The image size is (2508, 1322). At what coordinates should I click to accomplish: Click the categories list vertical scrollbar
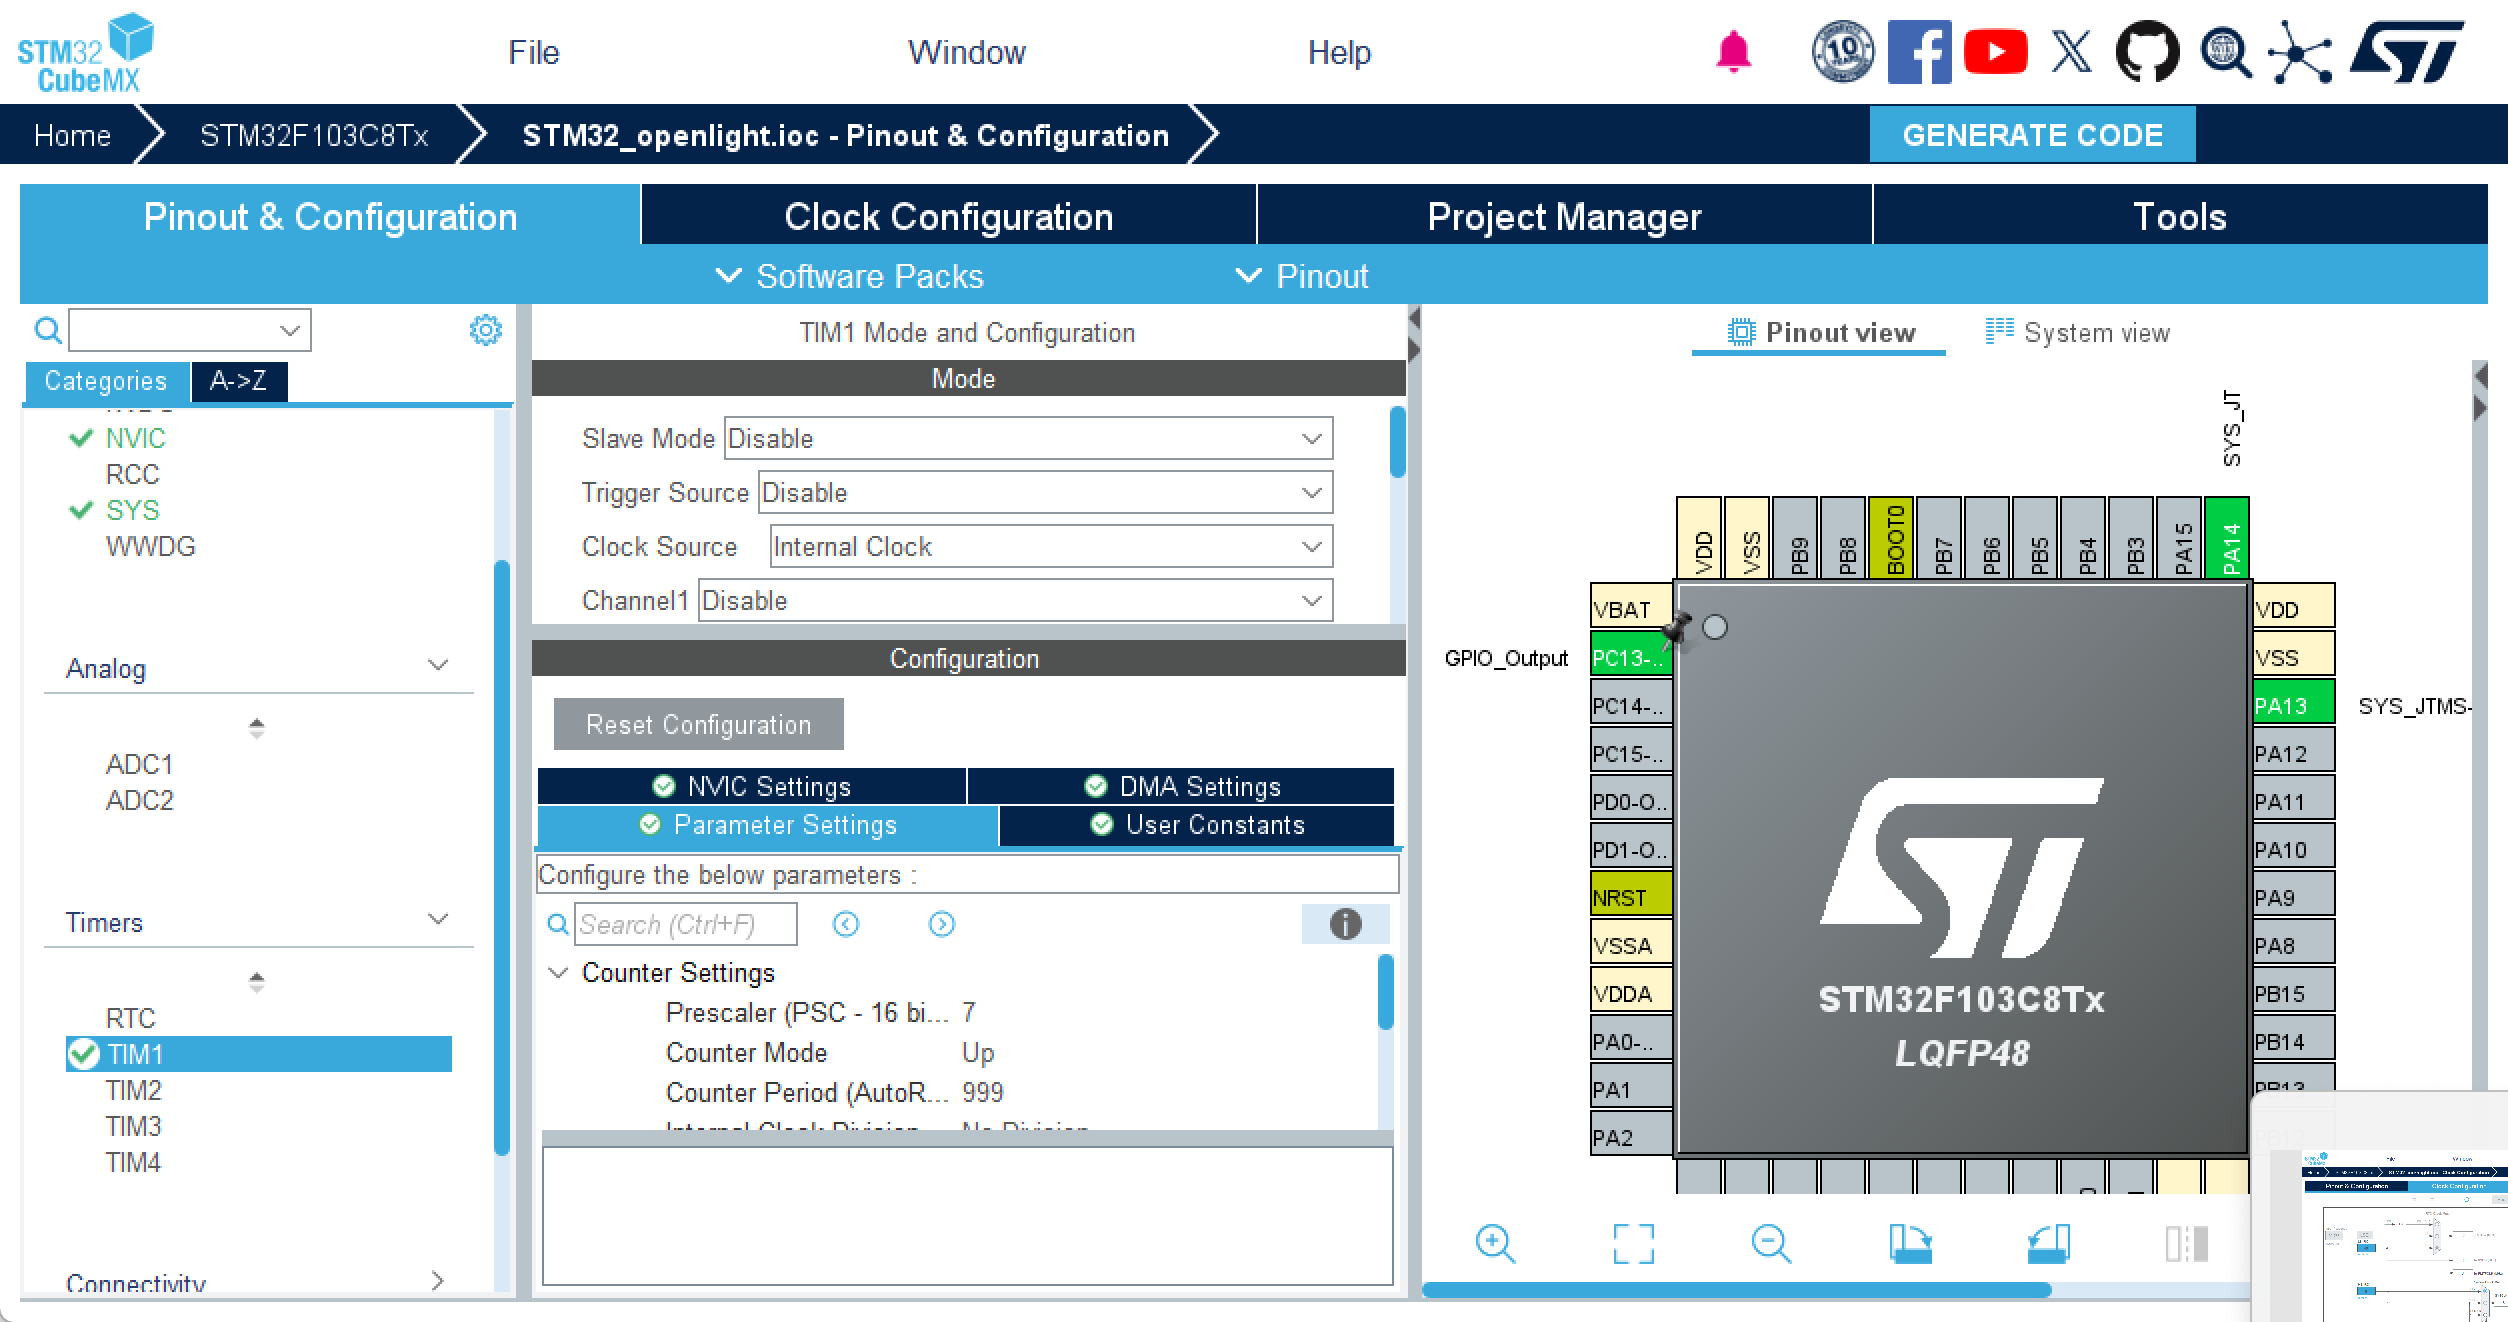pyautogui.click(x=502, y=858)
